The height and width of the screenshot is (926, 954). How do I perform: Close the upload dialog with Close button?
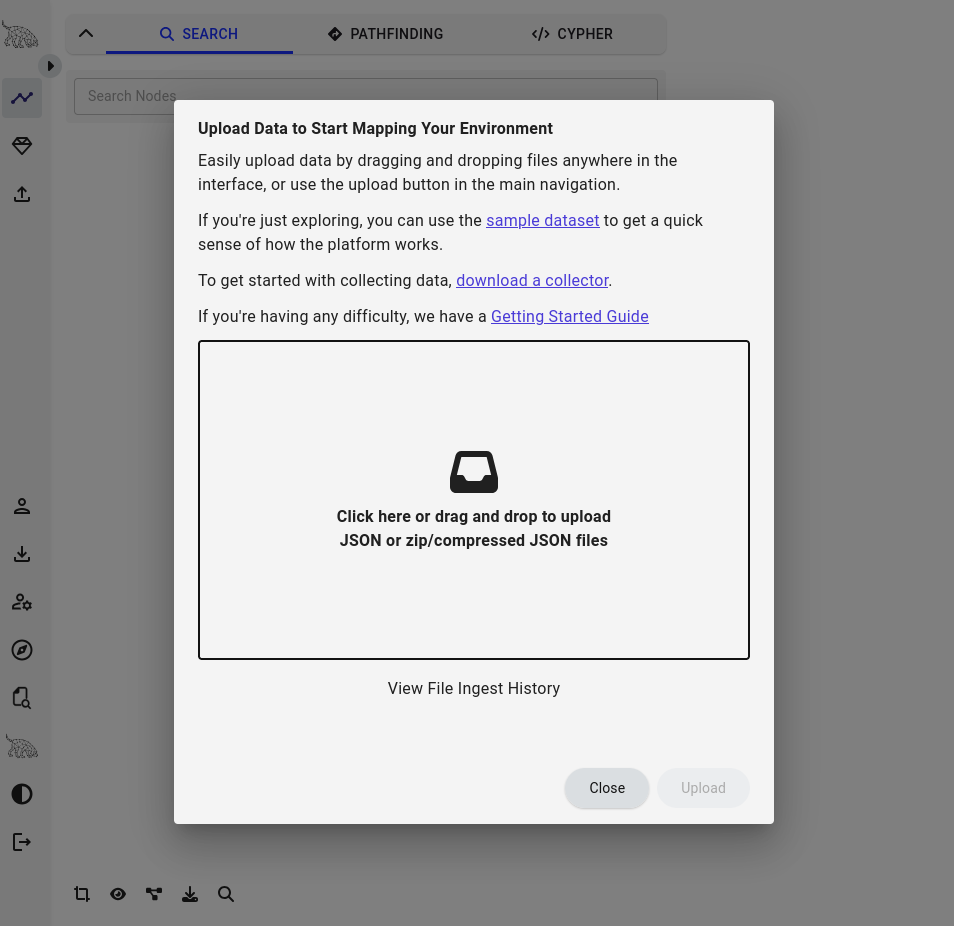(x=607, y=788)
